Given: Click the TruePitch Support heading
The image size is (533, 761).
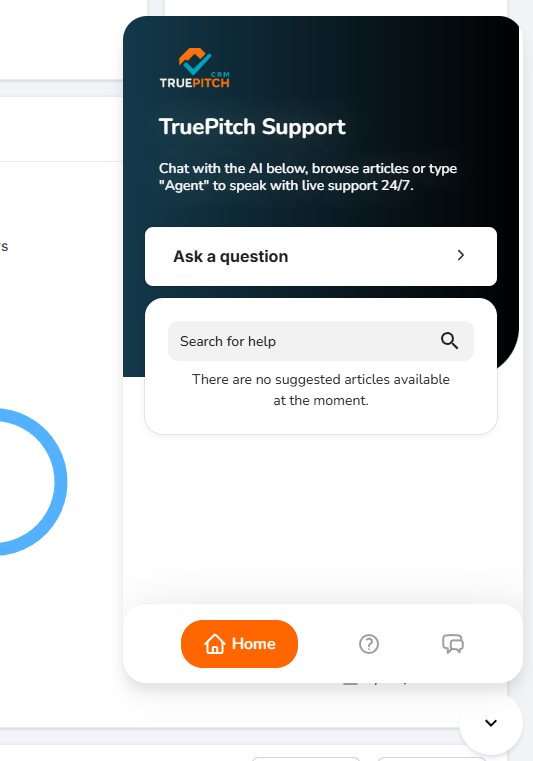Looking at the screenshot, I should (252, 127).
